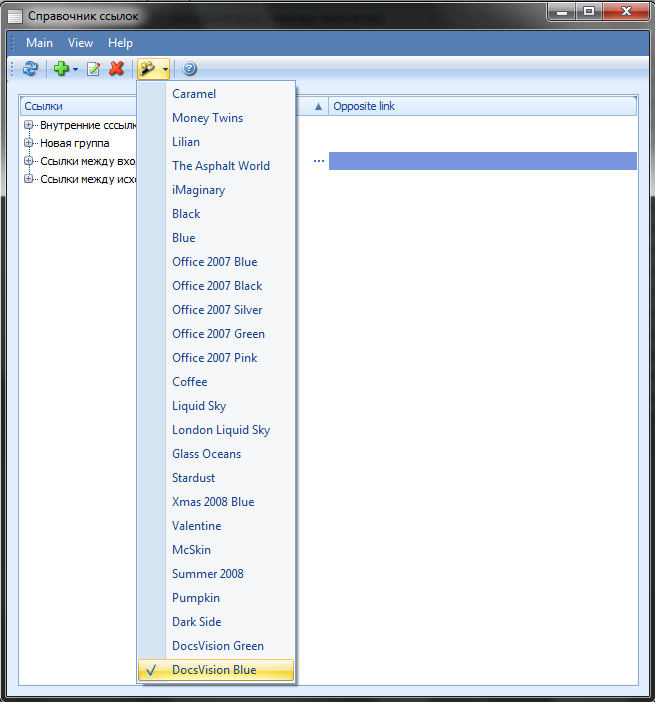
Task: Pick the Xmas 2008 Blue skin
Action: [216, 502]
